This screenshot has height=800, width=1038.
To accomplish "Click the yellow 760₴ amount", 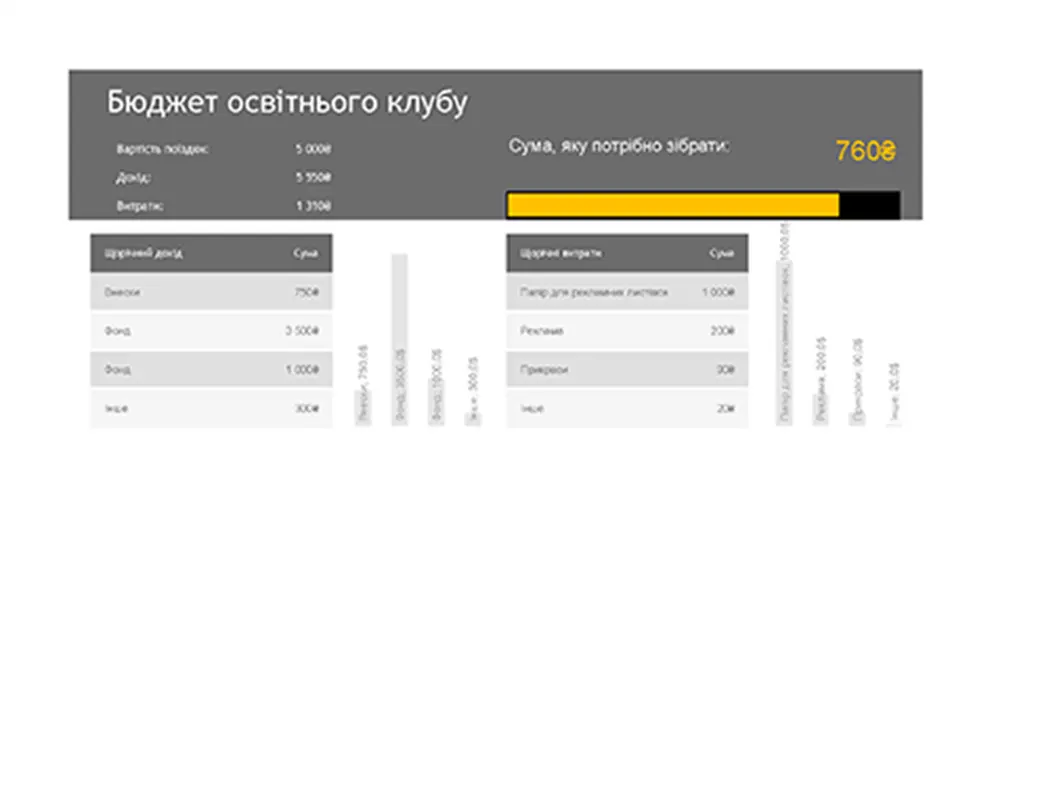I will [x=865, y=152].
